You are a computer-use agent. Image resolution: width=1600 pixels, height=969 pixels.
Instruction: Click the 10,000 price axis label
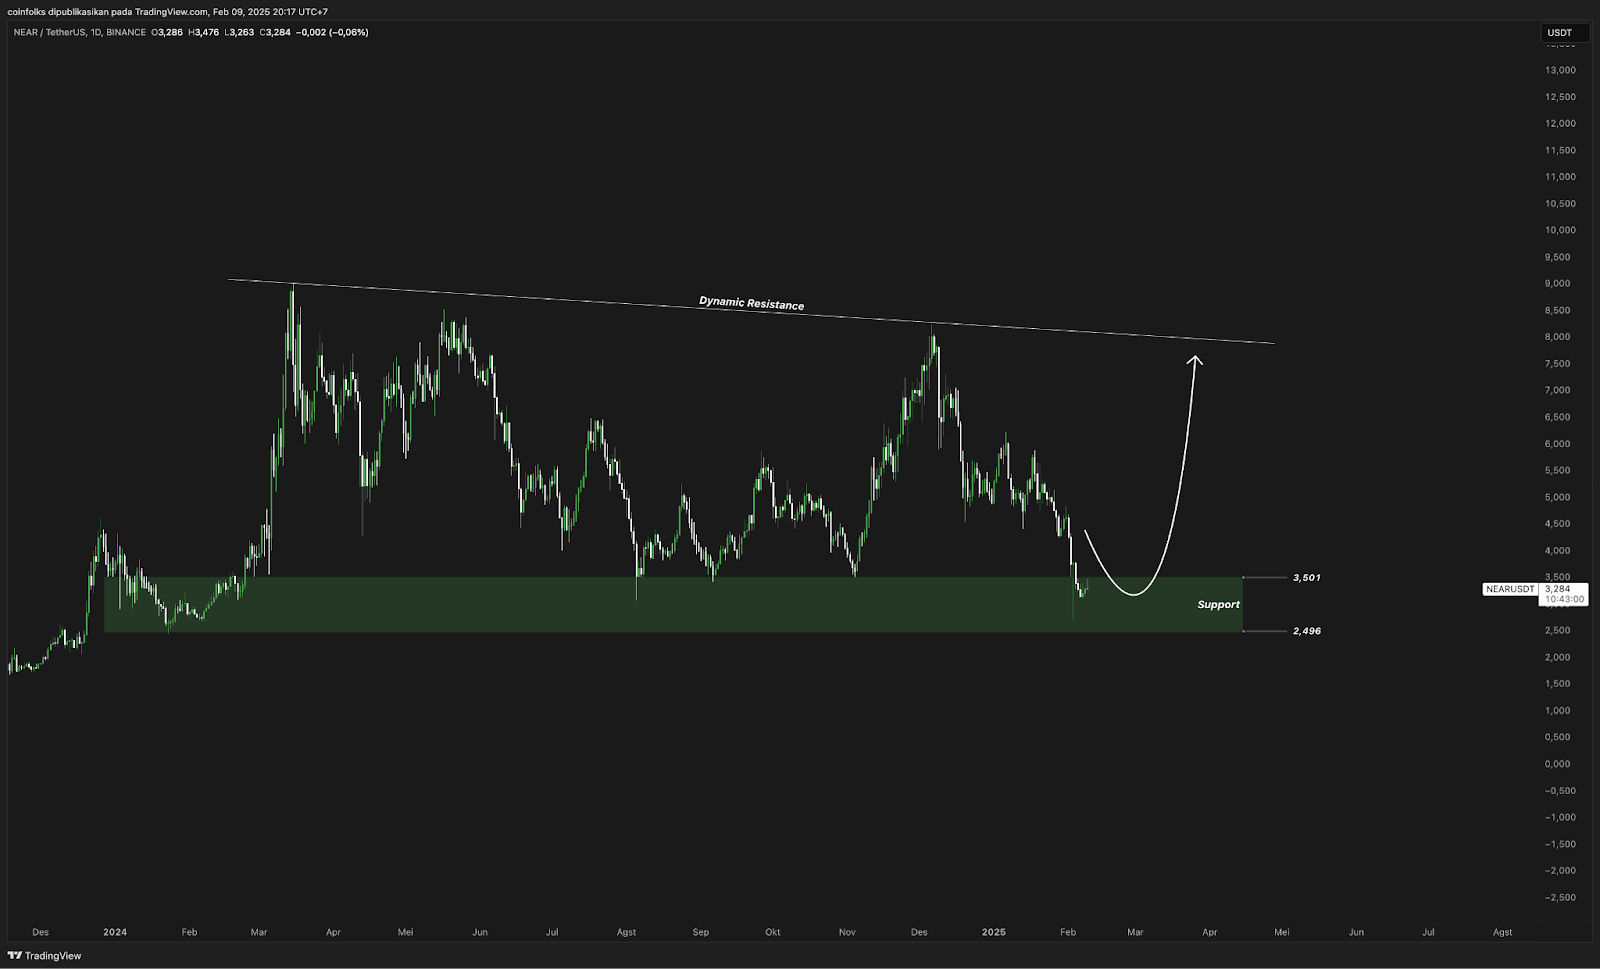tap(1560, 230)
